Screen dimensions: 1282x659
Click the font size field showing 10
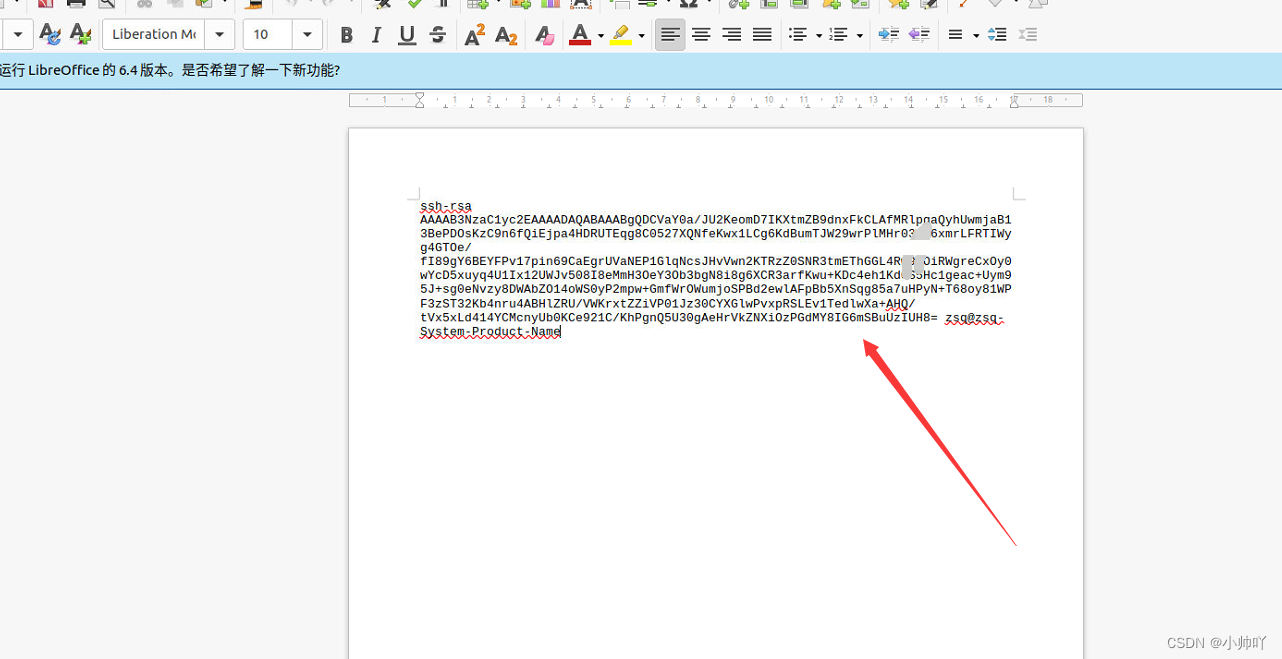pyautogui.click(x=267, y=34)
